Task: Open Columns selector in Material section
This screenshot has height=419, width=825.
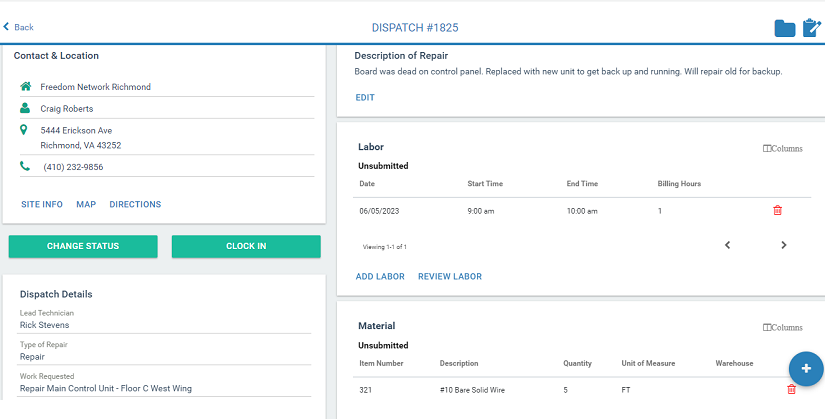Action: (x=782, y=327)
